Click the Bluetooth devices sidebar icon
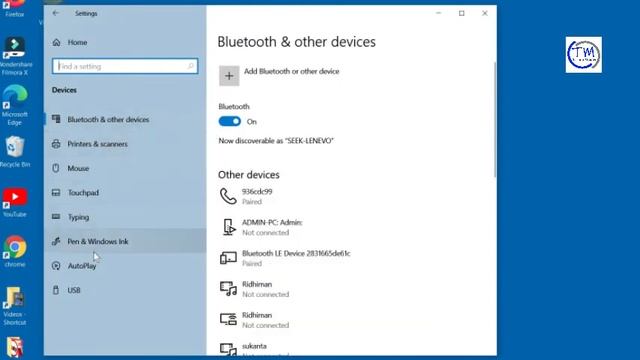 (56, 119)
